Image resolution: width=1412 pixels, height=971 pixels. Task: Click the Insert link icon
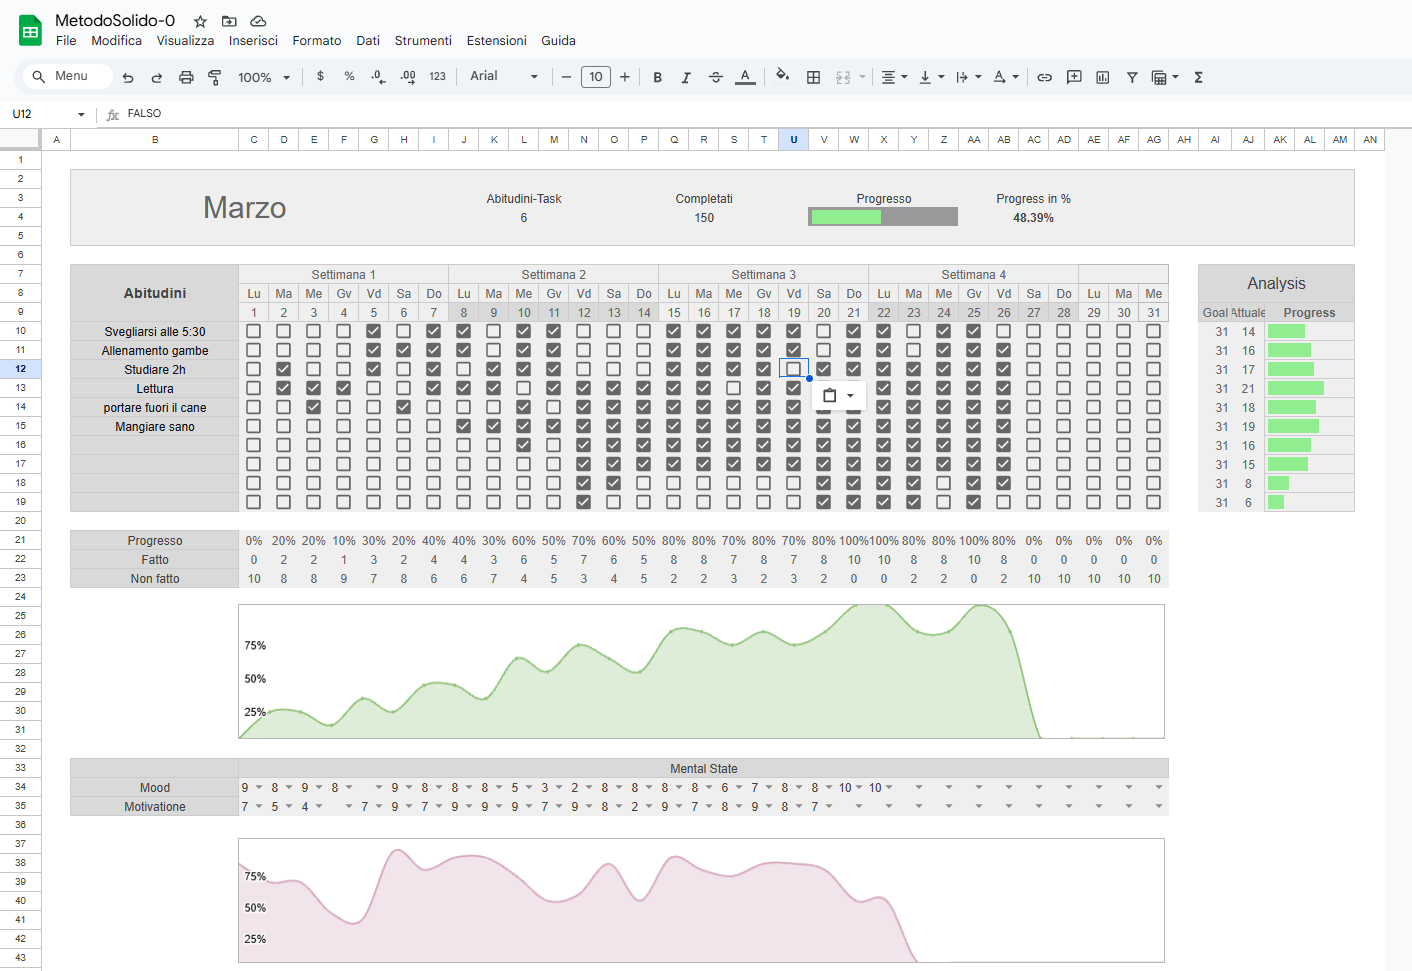(x=1044, y=77)
